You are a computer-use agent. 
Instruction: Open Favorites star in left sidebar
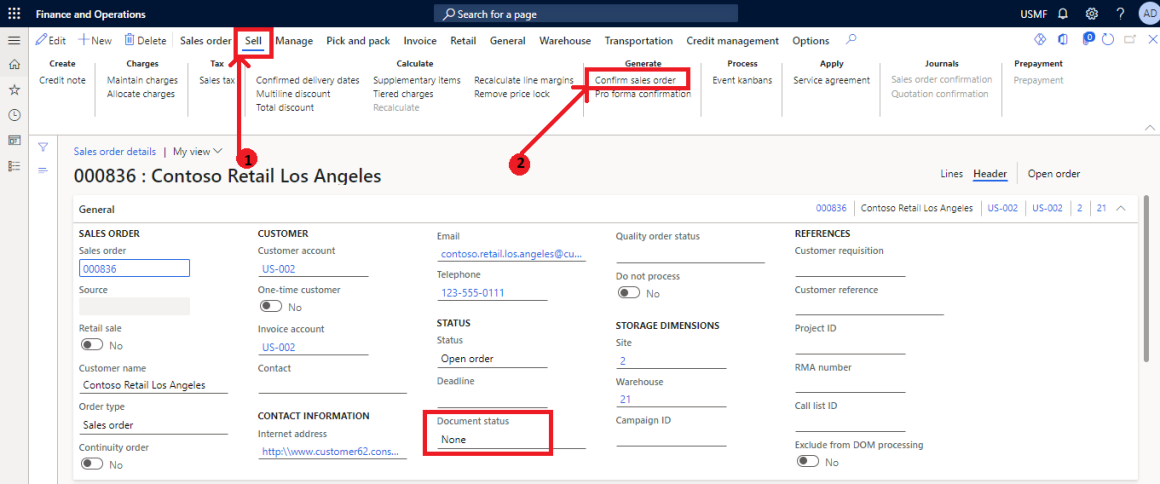point(14,90)
